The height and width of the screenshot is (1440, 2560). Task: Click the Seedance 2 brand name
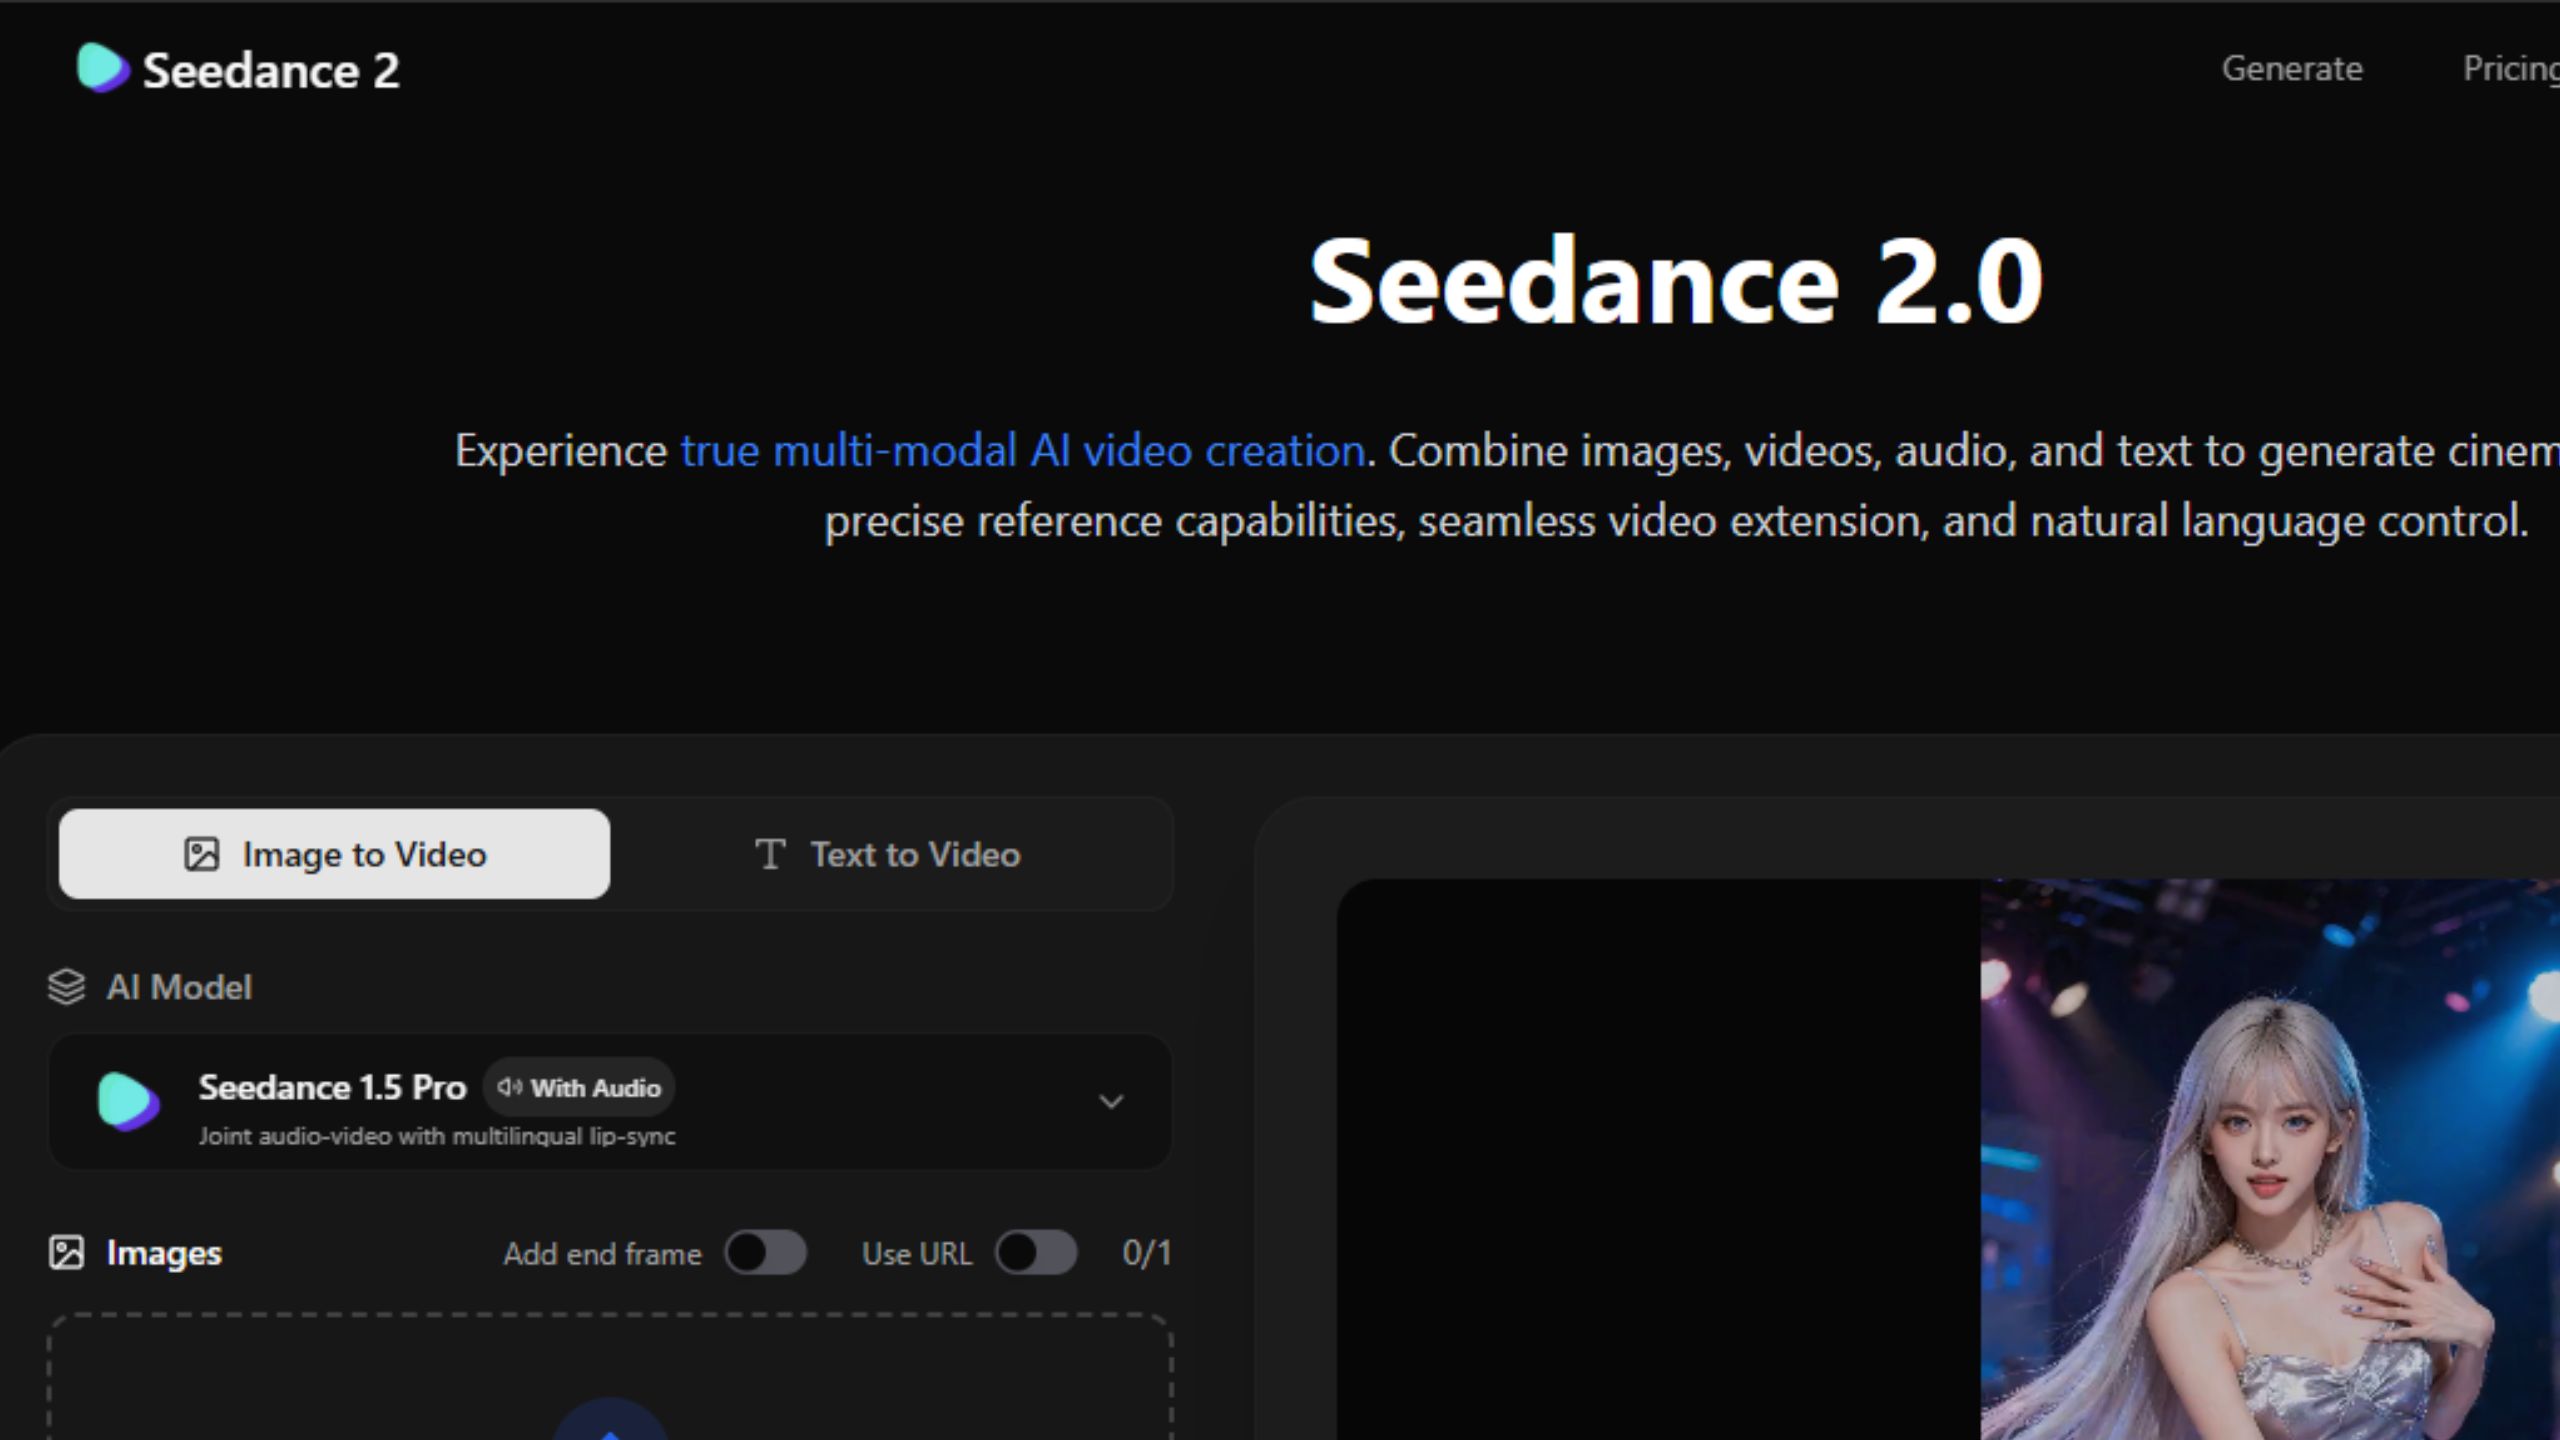coord(271,70)
